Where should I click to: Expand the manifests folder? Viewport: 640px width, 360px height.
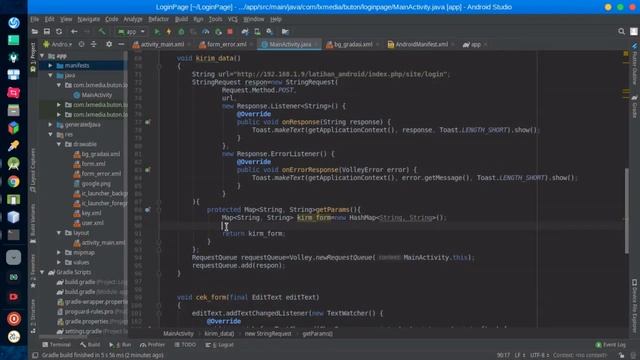click(50, 65)
